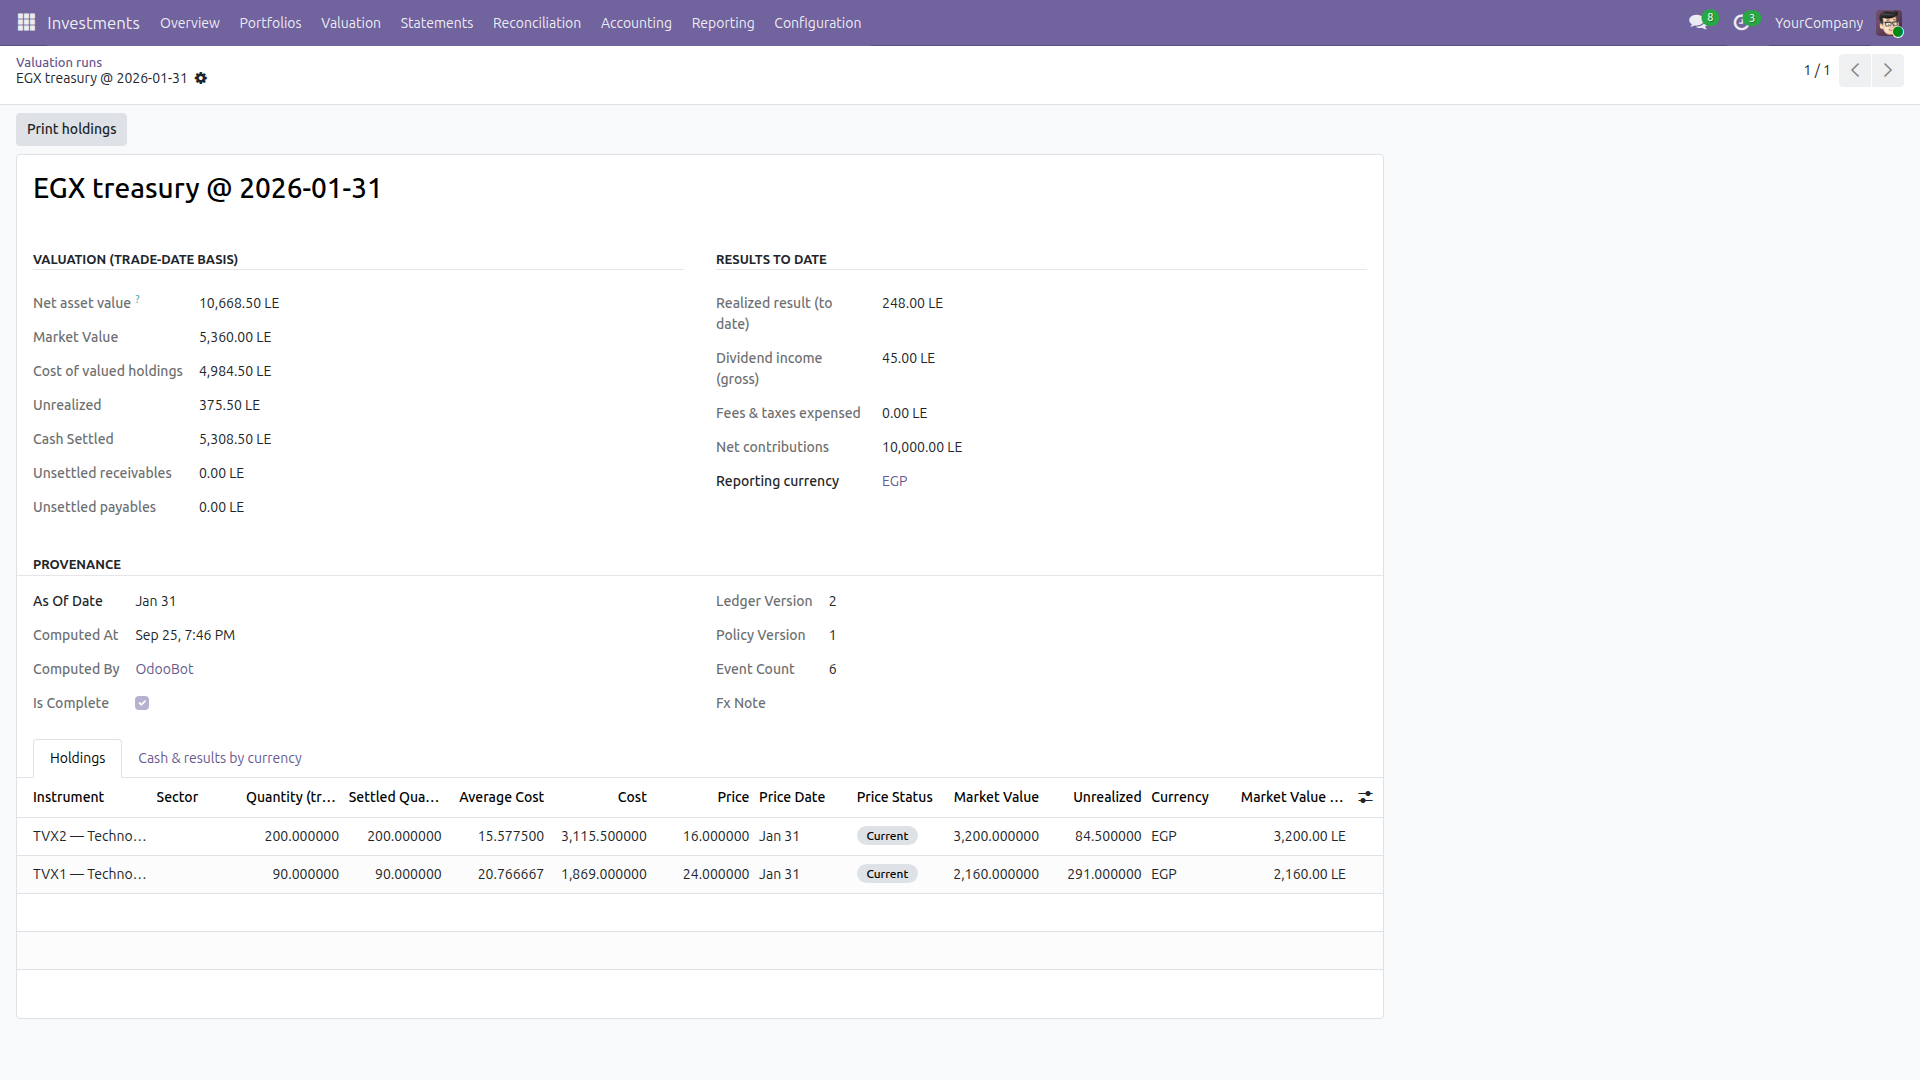Click the Net asset value 10,668.50 LE
Screen dimensions: 1920x1080
point(239,303)
